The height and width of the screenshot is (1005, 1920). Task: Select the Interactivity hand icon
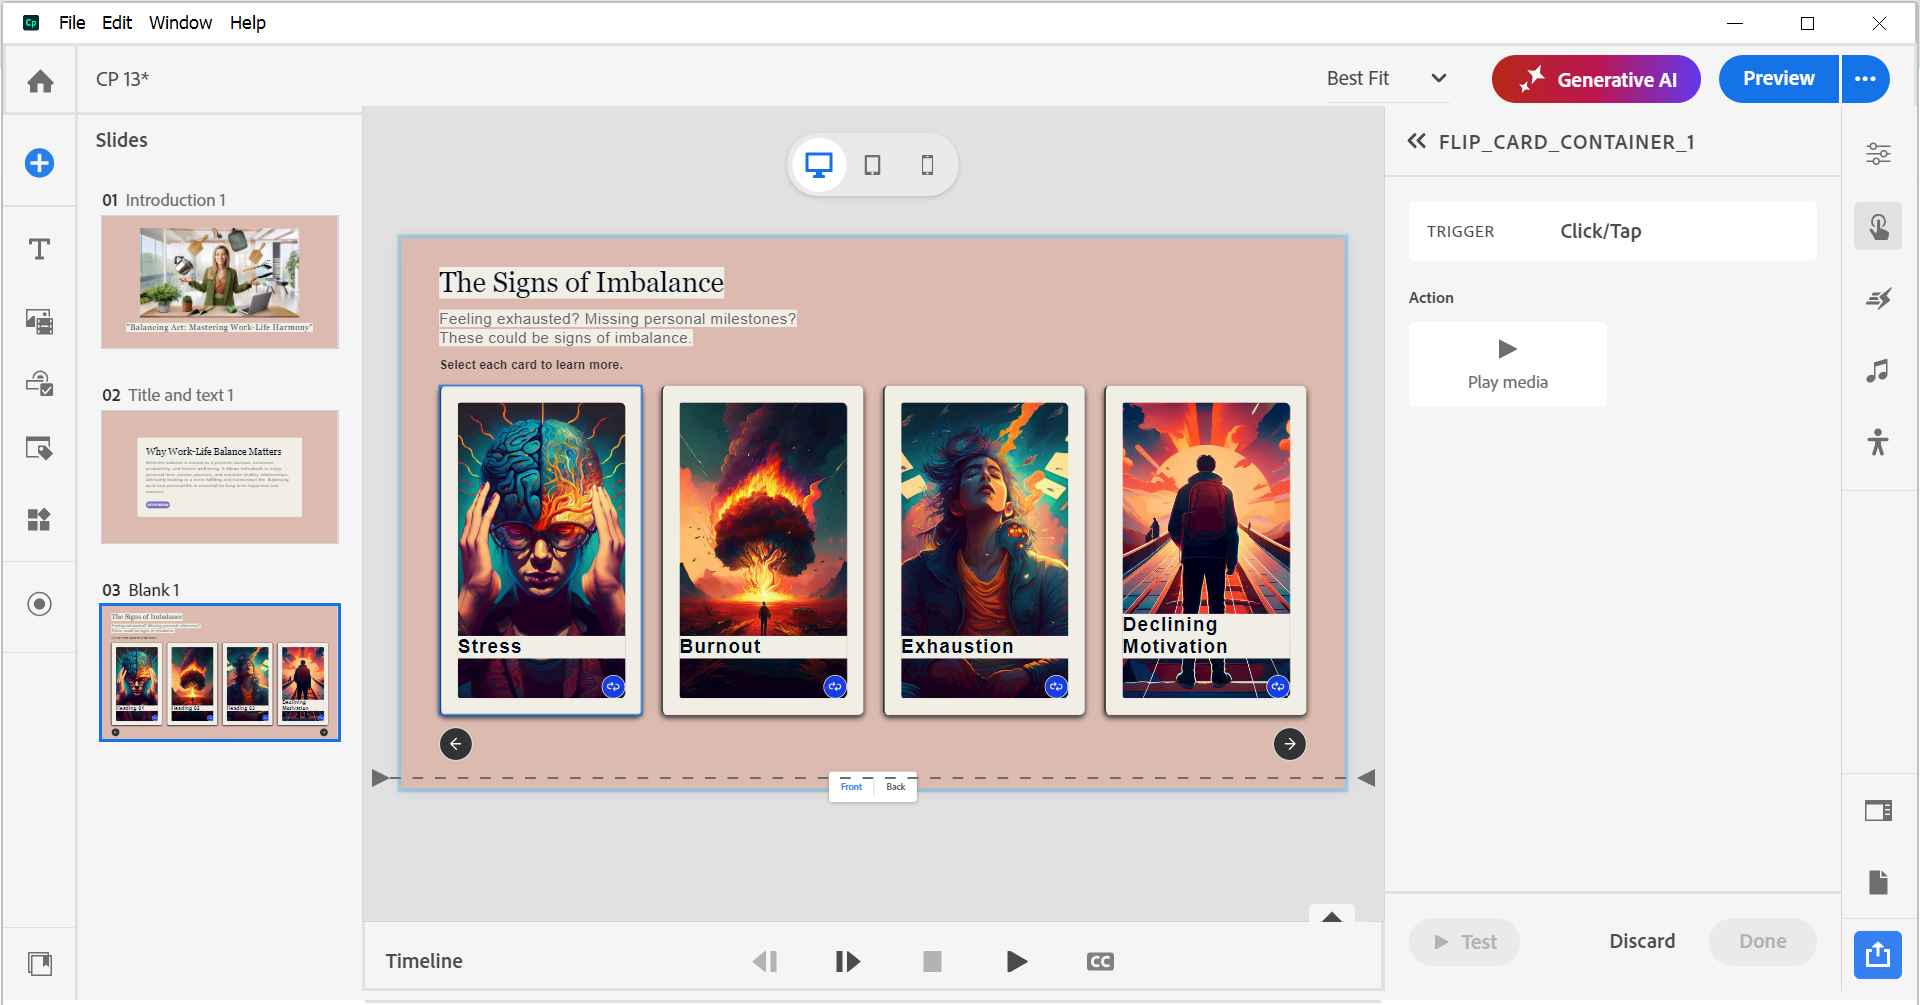point(1878,226)
